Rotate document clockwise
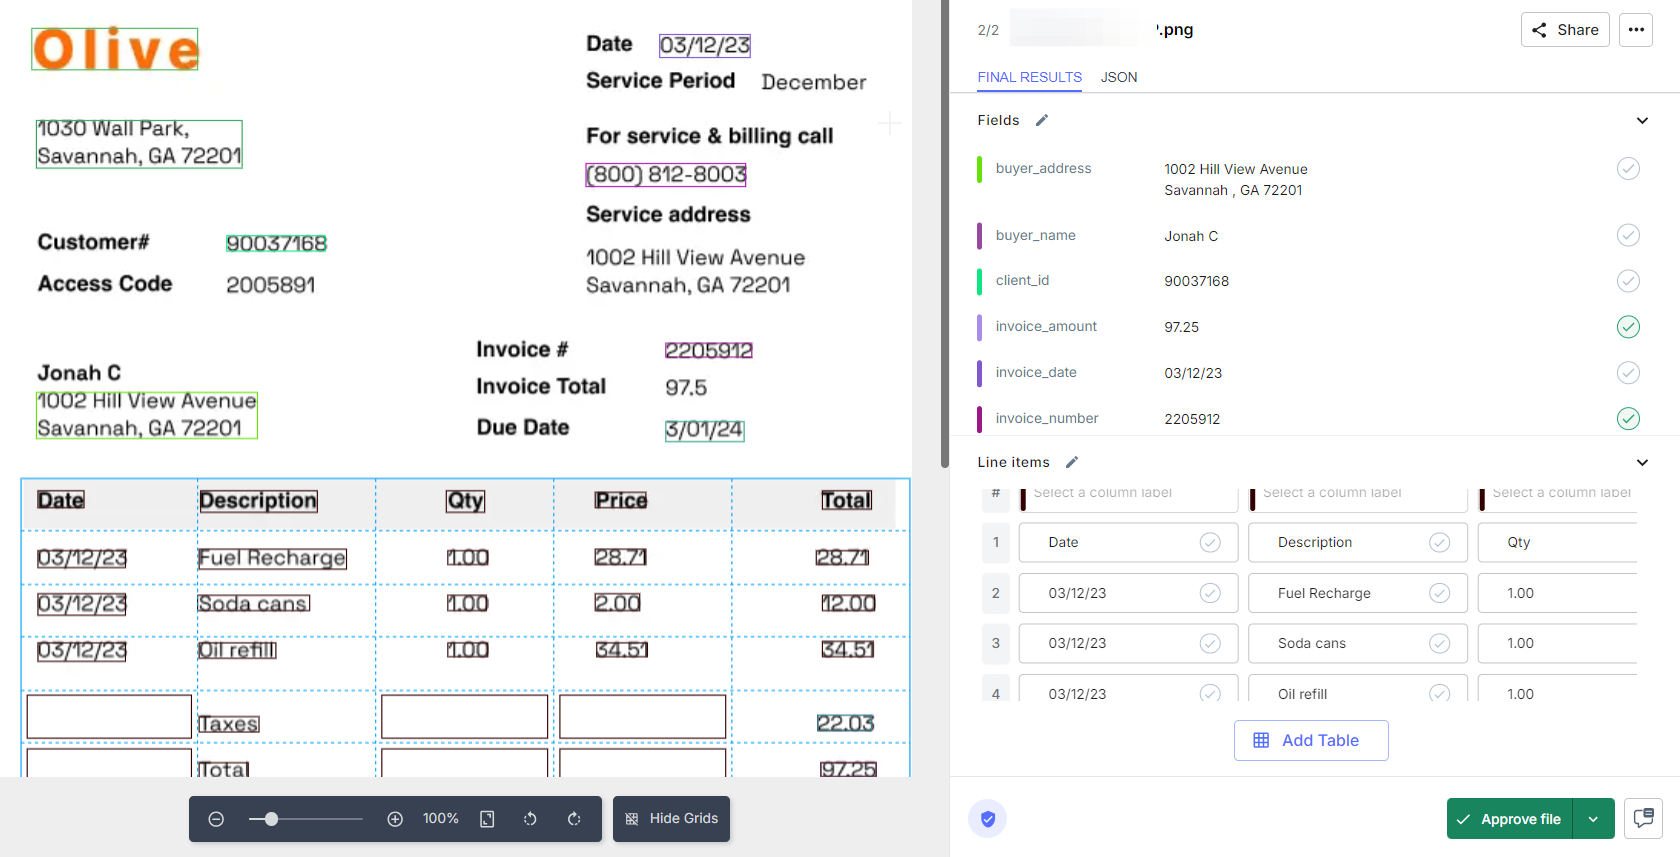 574,819
